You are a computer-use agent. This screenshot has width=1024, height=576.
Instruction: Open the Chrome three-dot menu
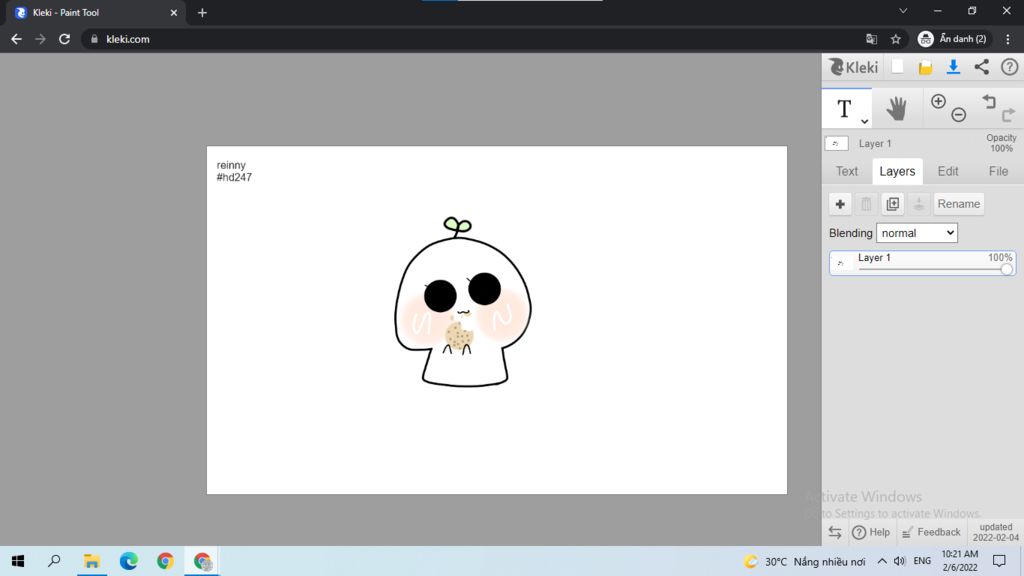click(x=1008, y=39)
